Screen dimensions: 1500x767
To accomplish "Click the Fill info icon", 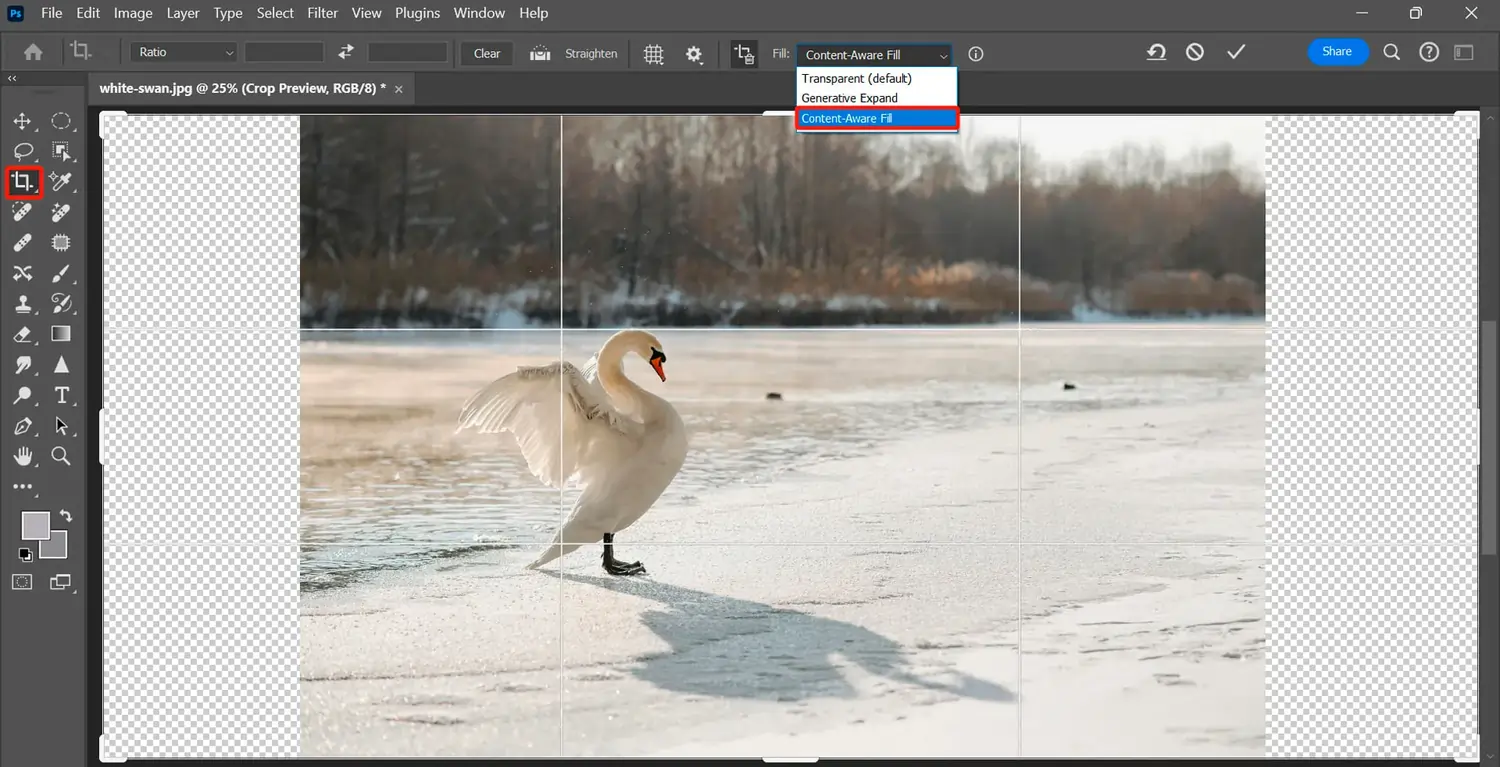I will [x=976, y=54].
